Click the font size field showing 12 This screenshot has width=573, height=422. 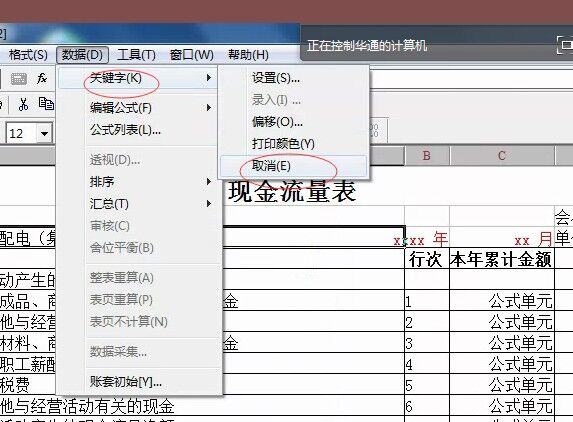click(x=21, y=133)
